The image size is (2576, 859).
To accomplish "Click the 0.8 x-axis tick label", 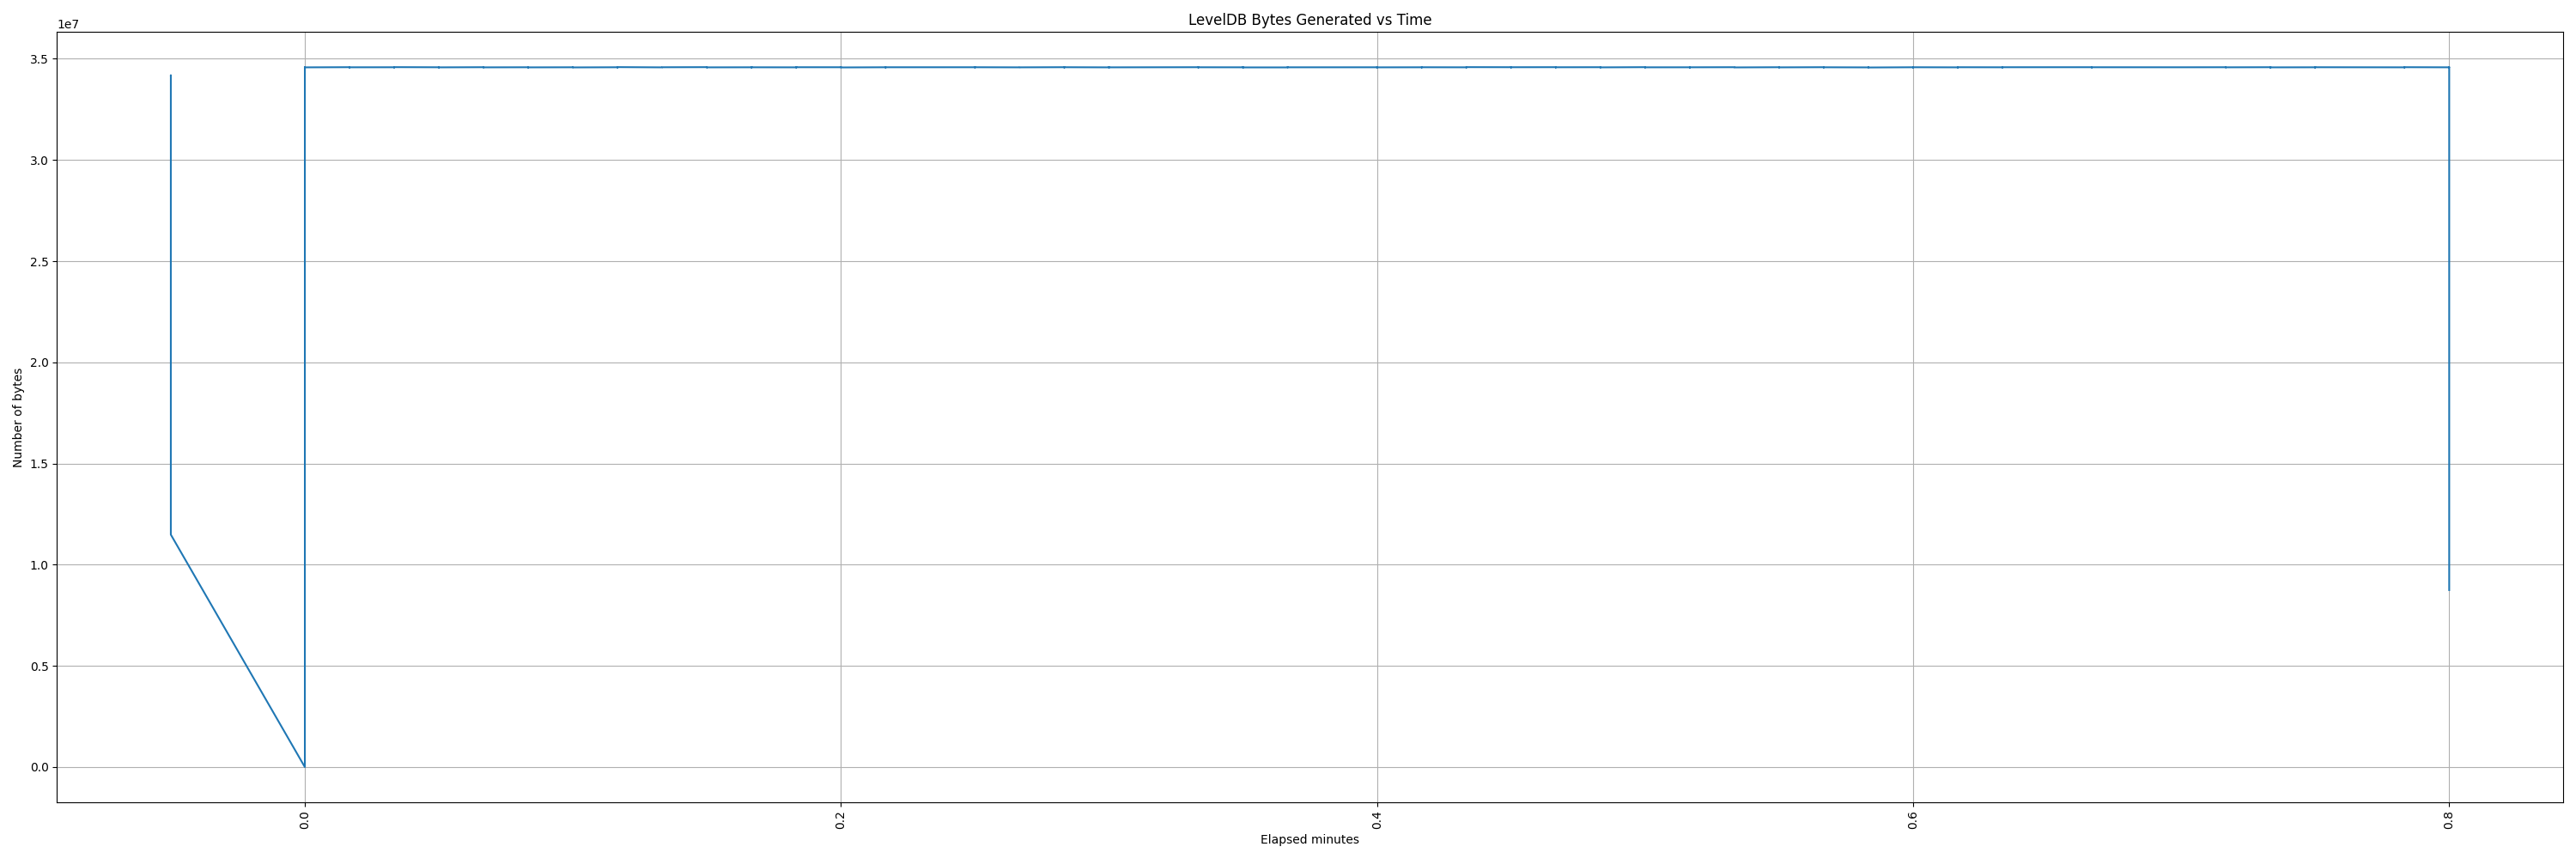I will coord(2449,821).
